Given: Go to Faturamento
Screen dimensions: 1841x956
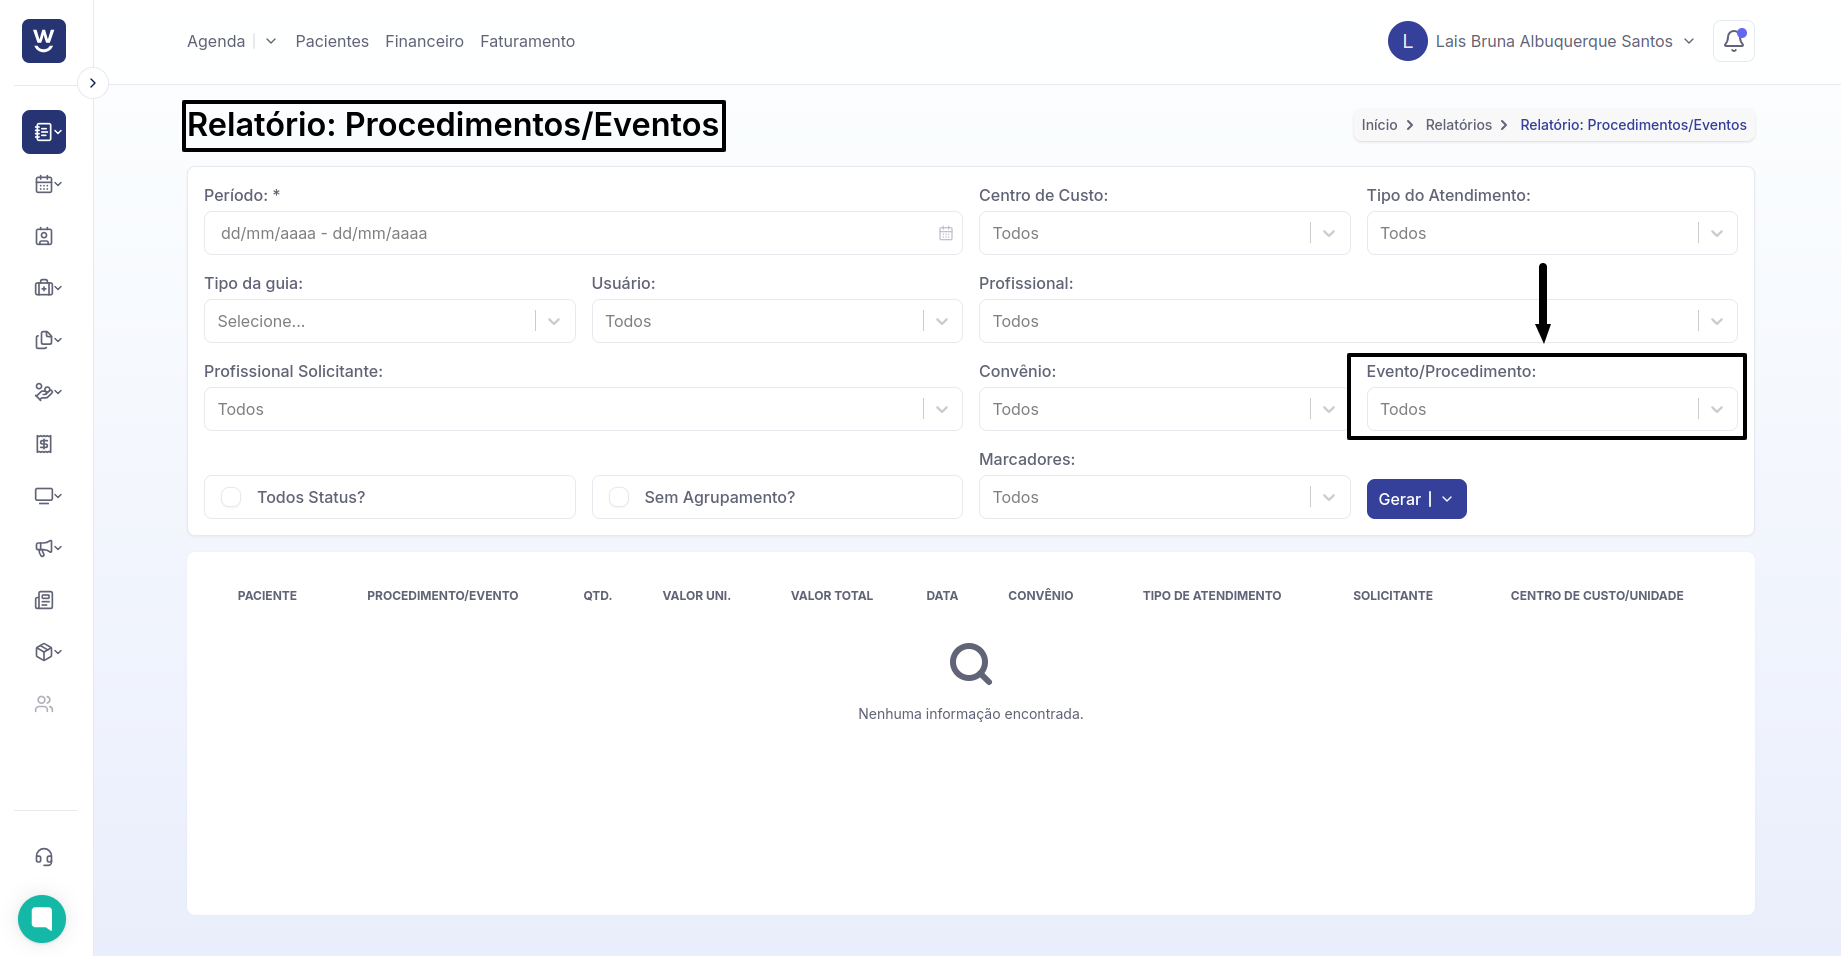Looking at the screenshot, I should click(527, 41).
